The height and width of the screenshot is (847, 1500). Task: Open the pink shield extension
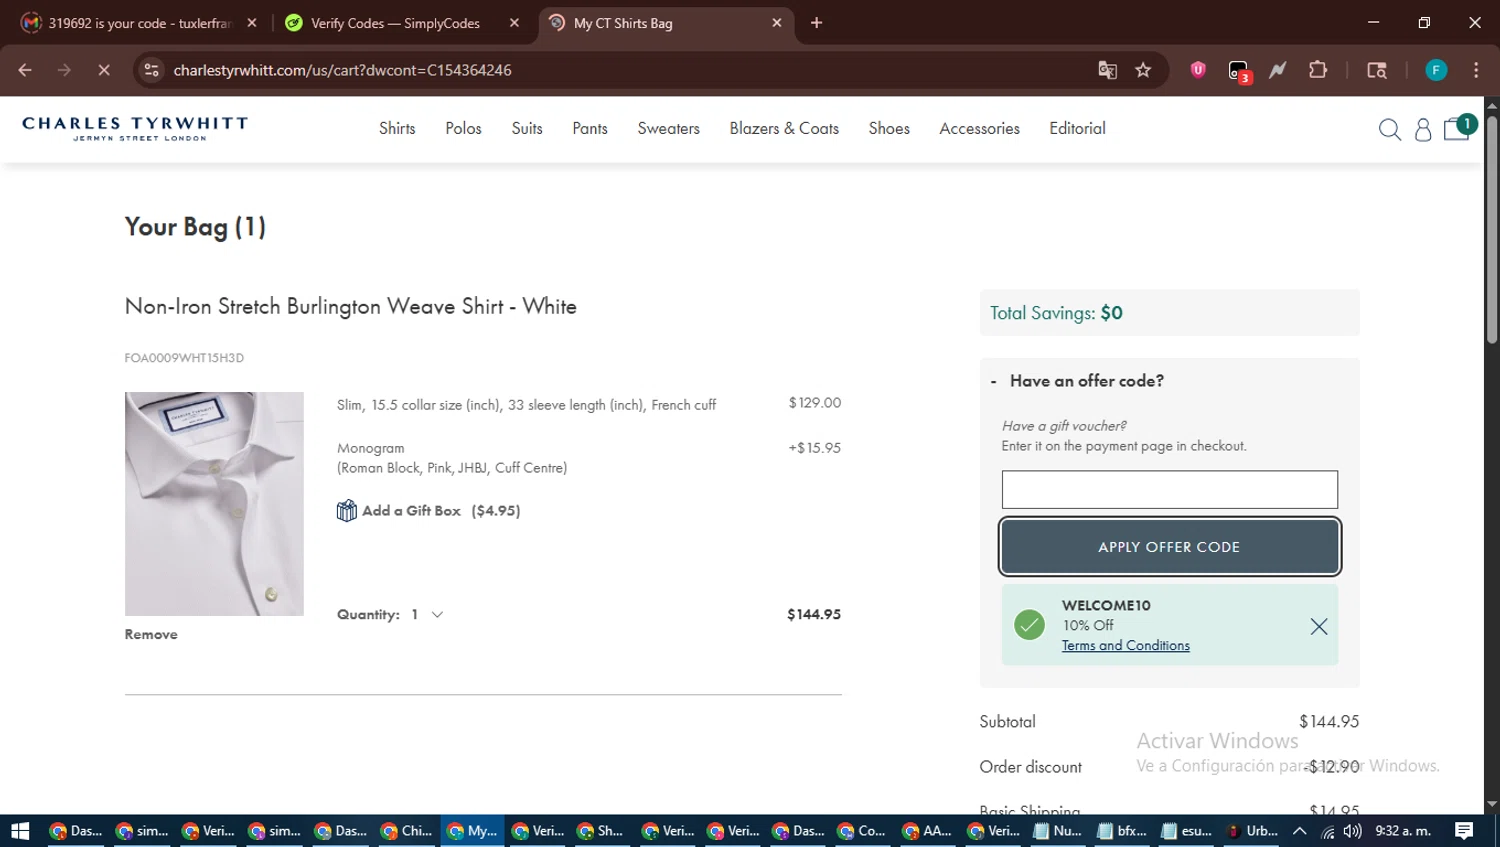tap(1198, 70)
